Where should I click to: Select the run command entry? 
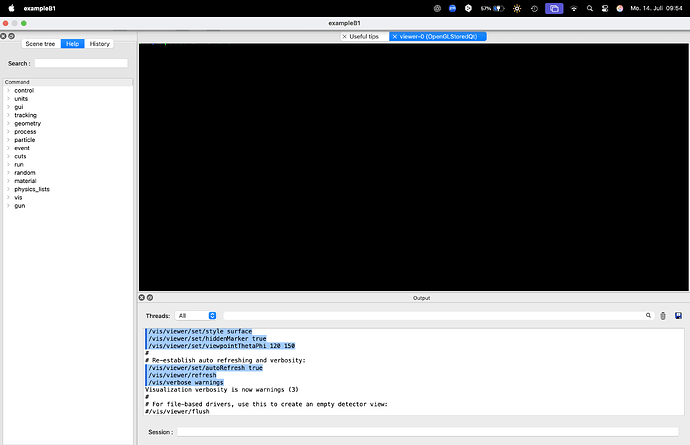pos(19,165)
